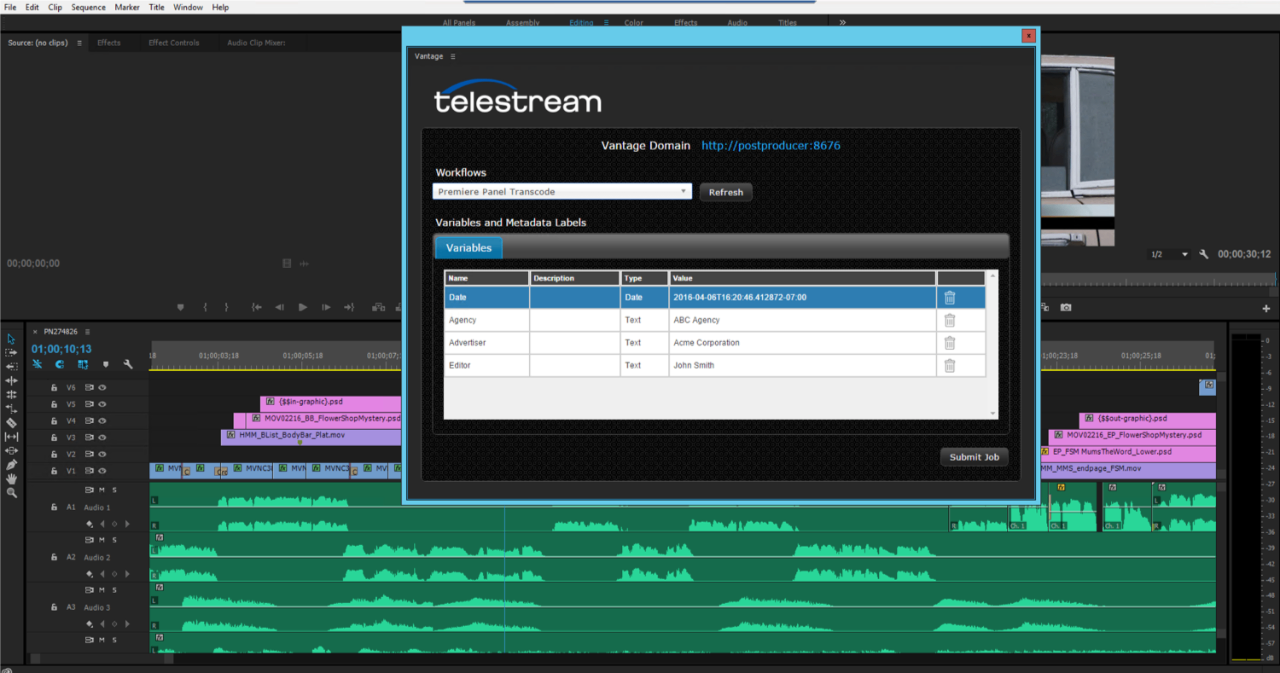Select the Pen tool in toolbar
The height and width of the screenshot is (673, 1280).
click(11, 465)
